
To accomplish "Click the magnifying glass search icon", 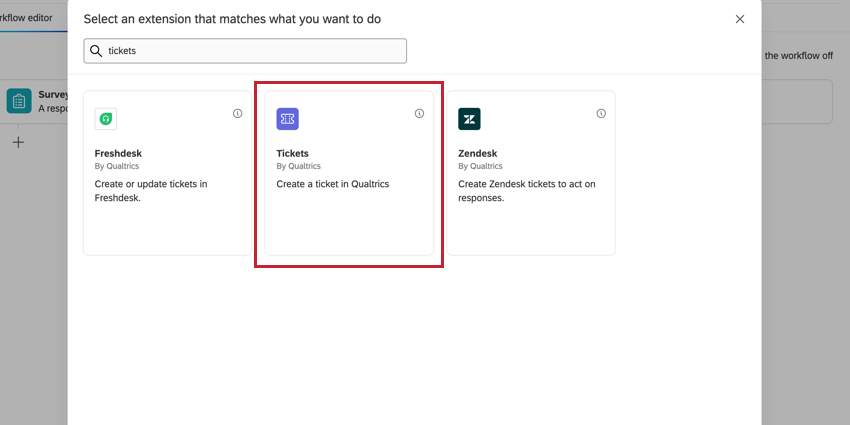I will pos(96,51).
